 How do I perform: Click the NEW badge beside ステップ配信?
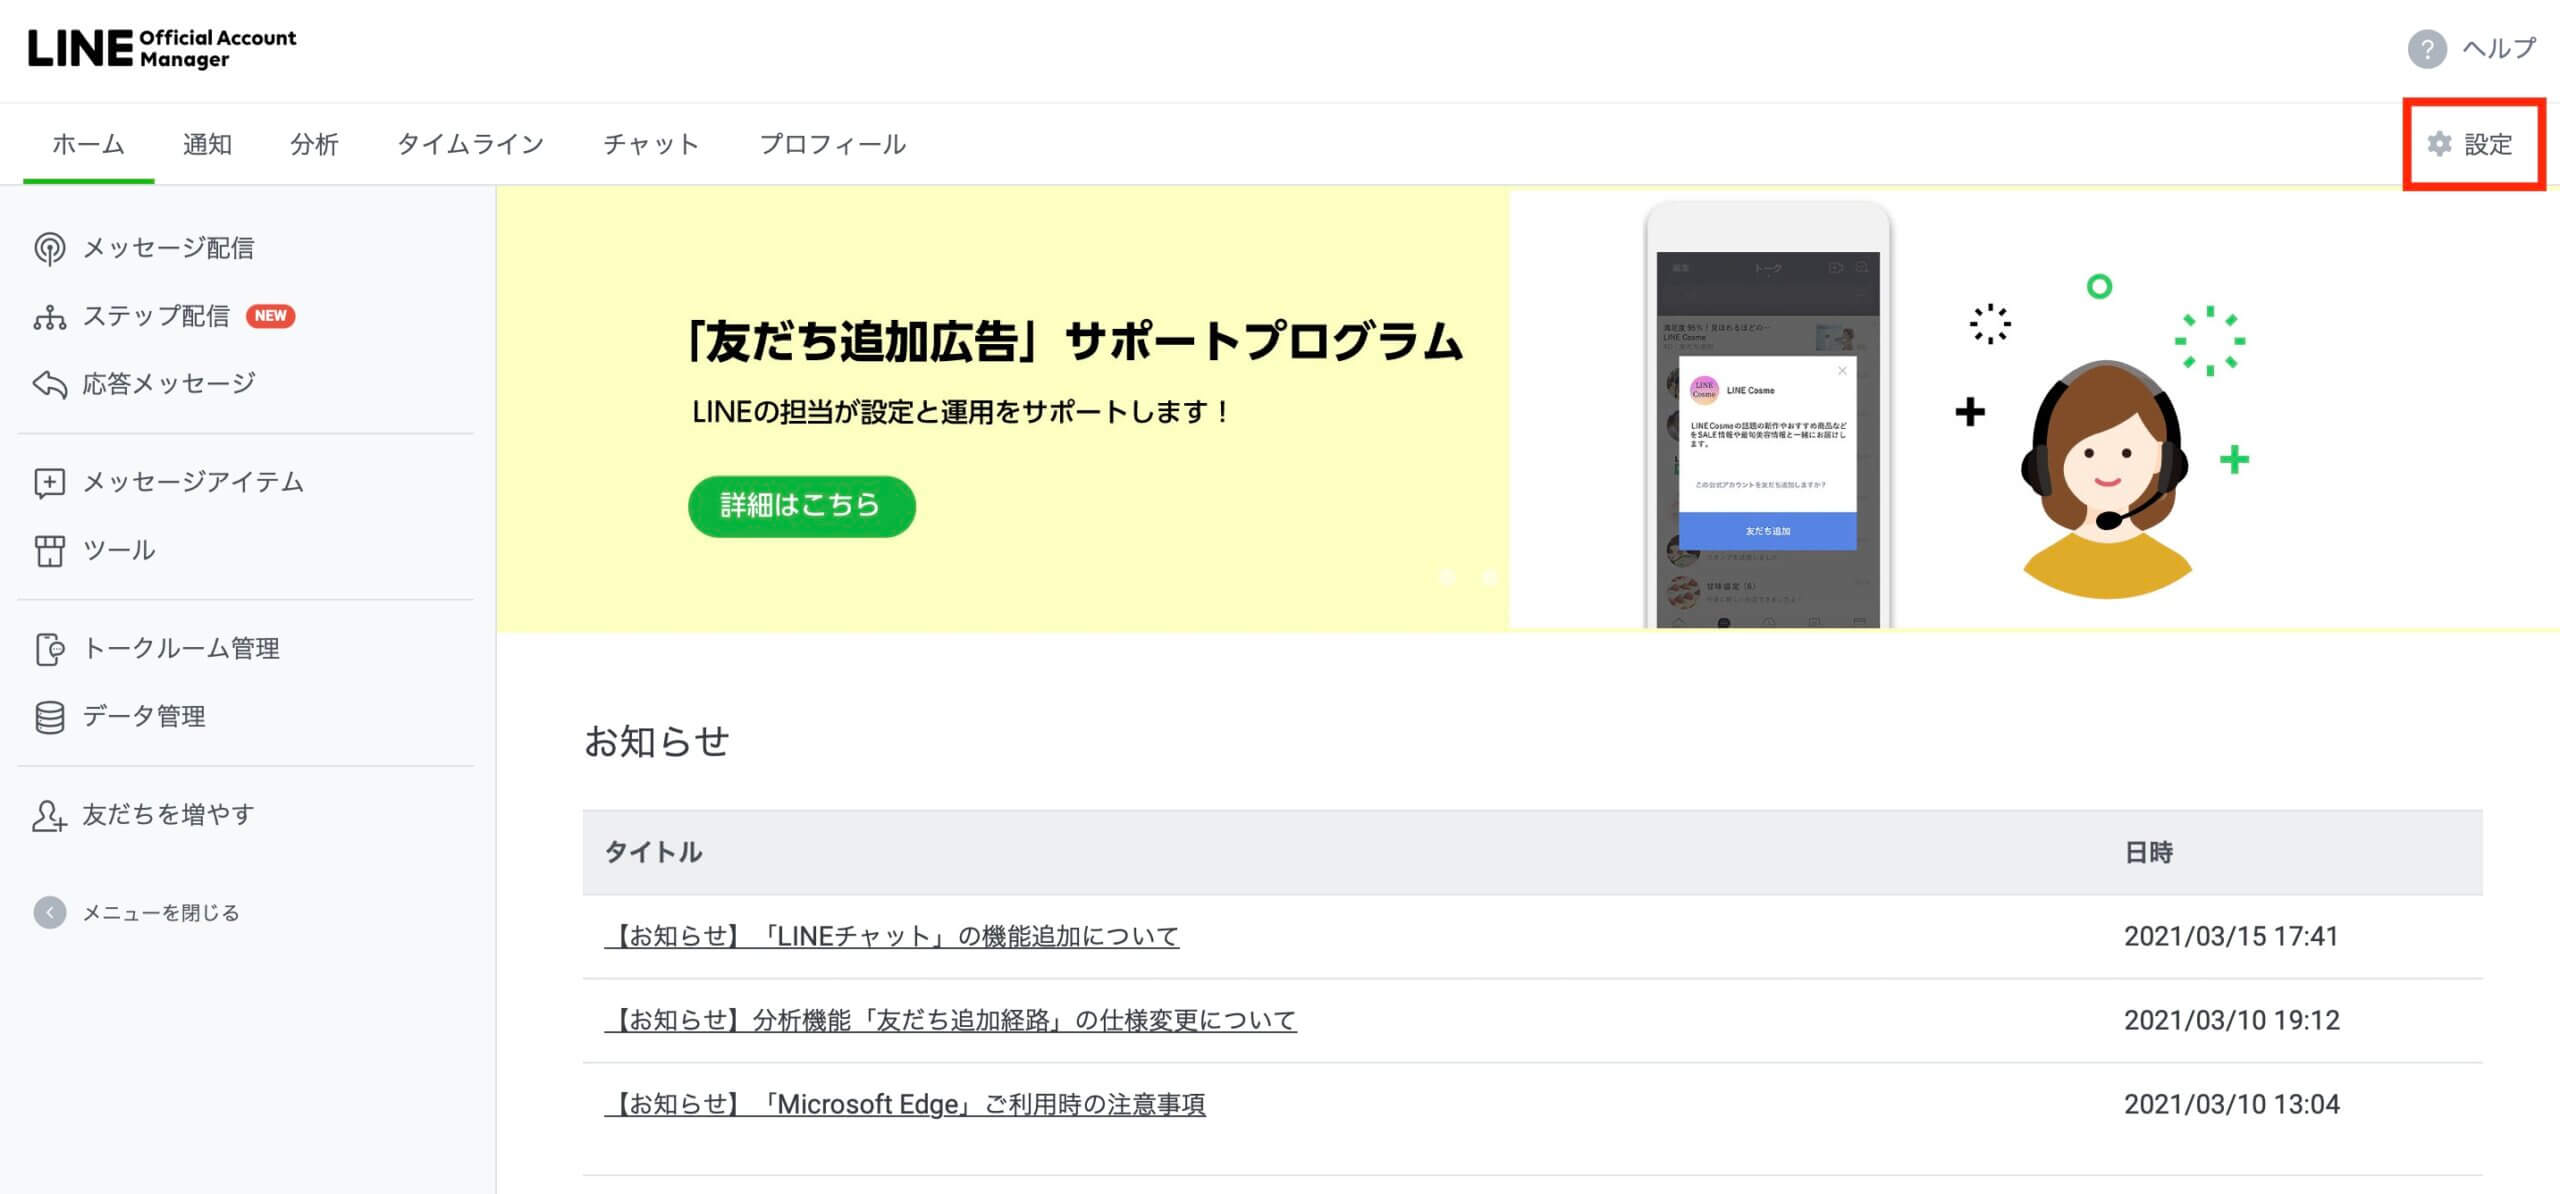(x=270, y=316)
